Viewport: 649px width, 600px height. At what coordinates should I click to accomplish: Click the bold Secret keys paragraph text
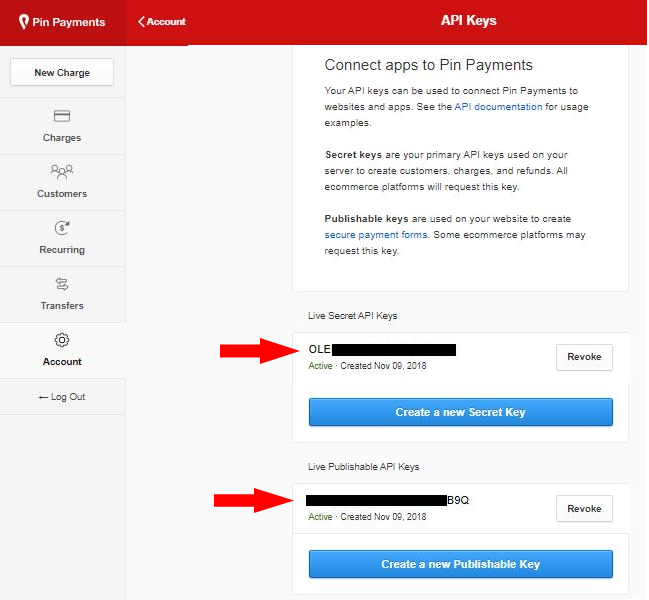tap(353, 155)
